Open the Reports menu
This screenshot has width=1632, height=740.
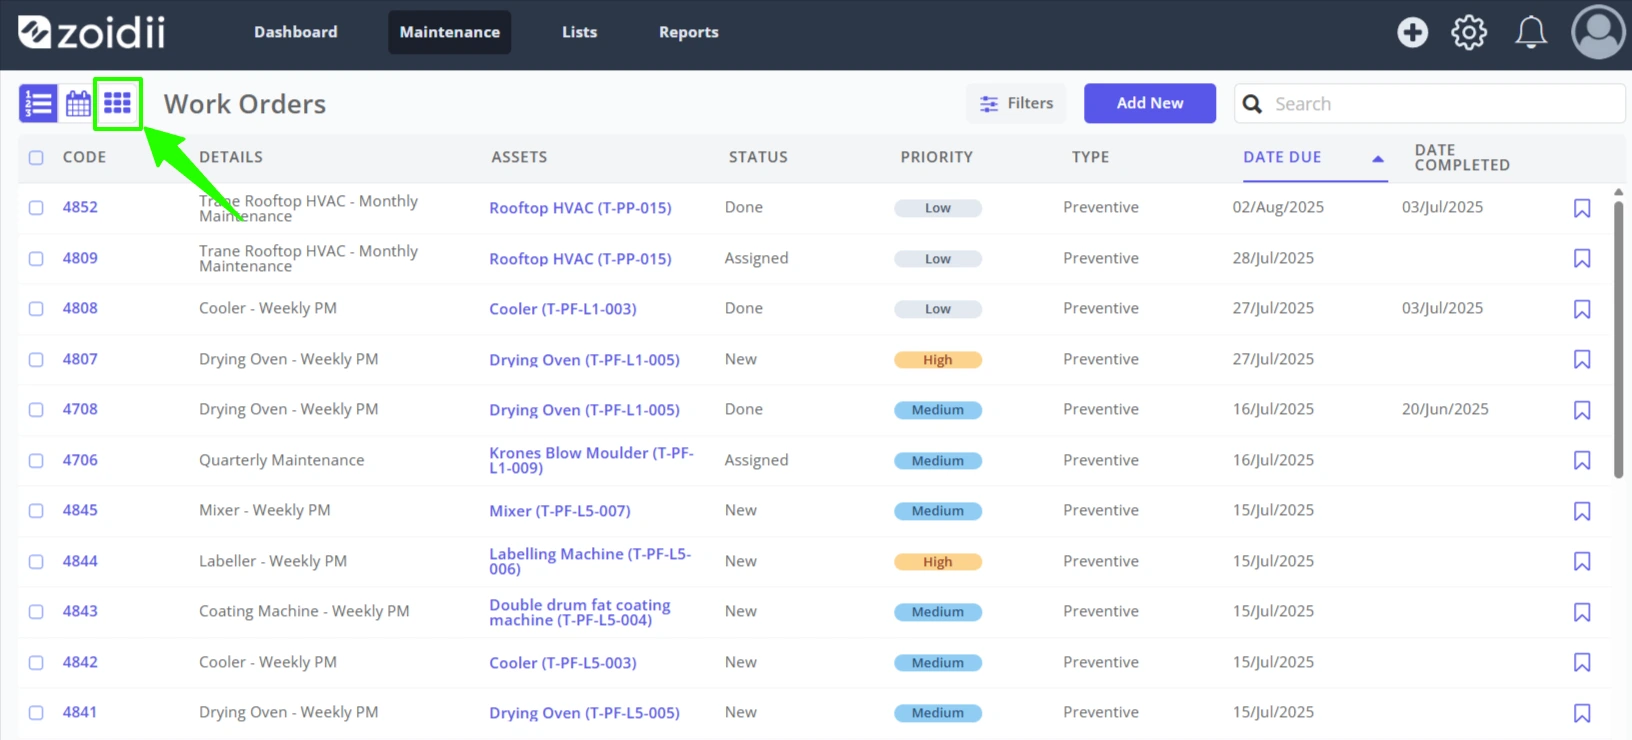[689, 32]
